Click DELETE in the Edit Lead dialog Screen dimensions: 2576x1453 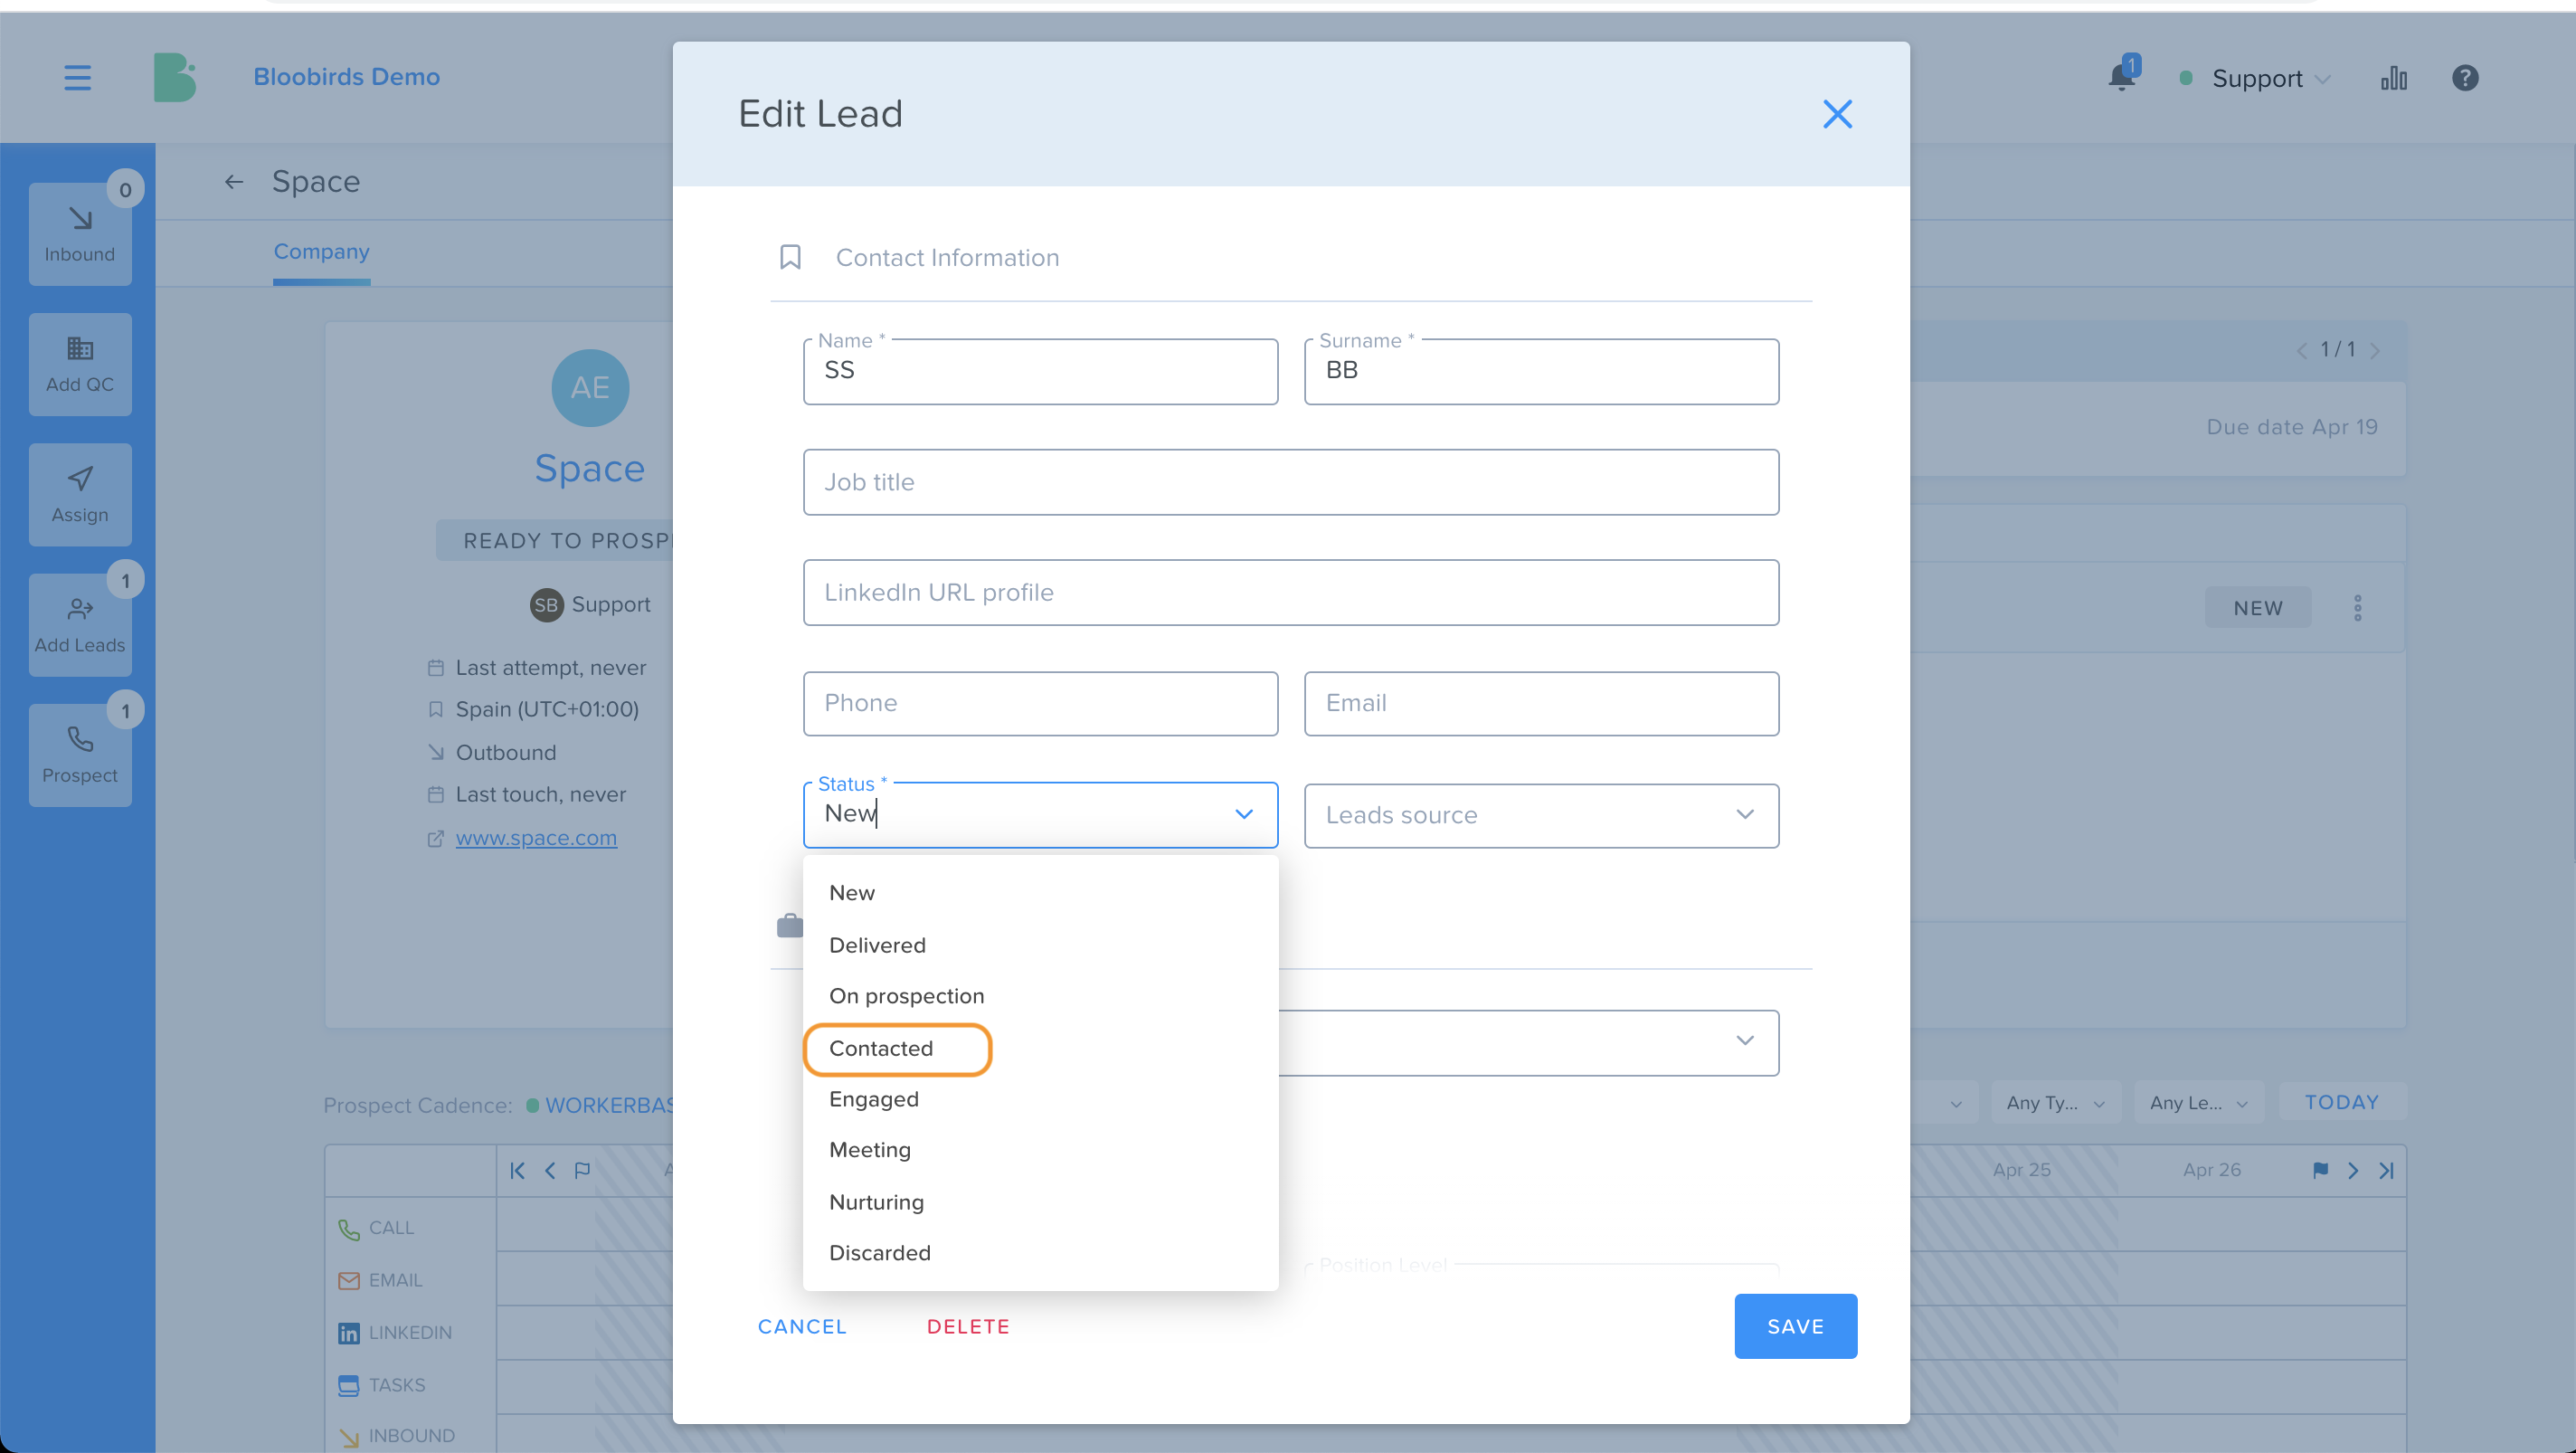968,1326
